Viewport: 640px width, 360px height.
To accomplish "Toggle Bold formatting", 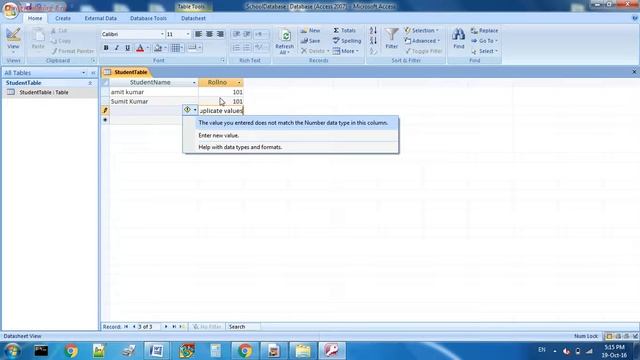I will point(106,48).
